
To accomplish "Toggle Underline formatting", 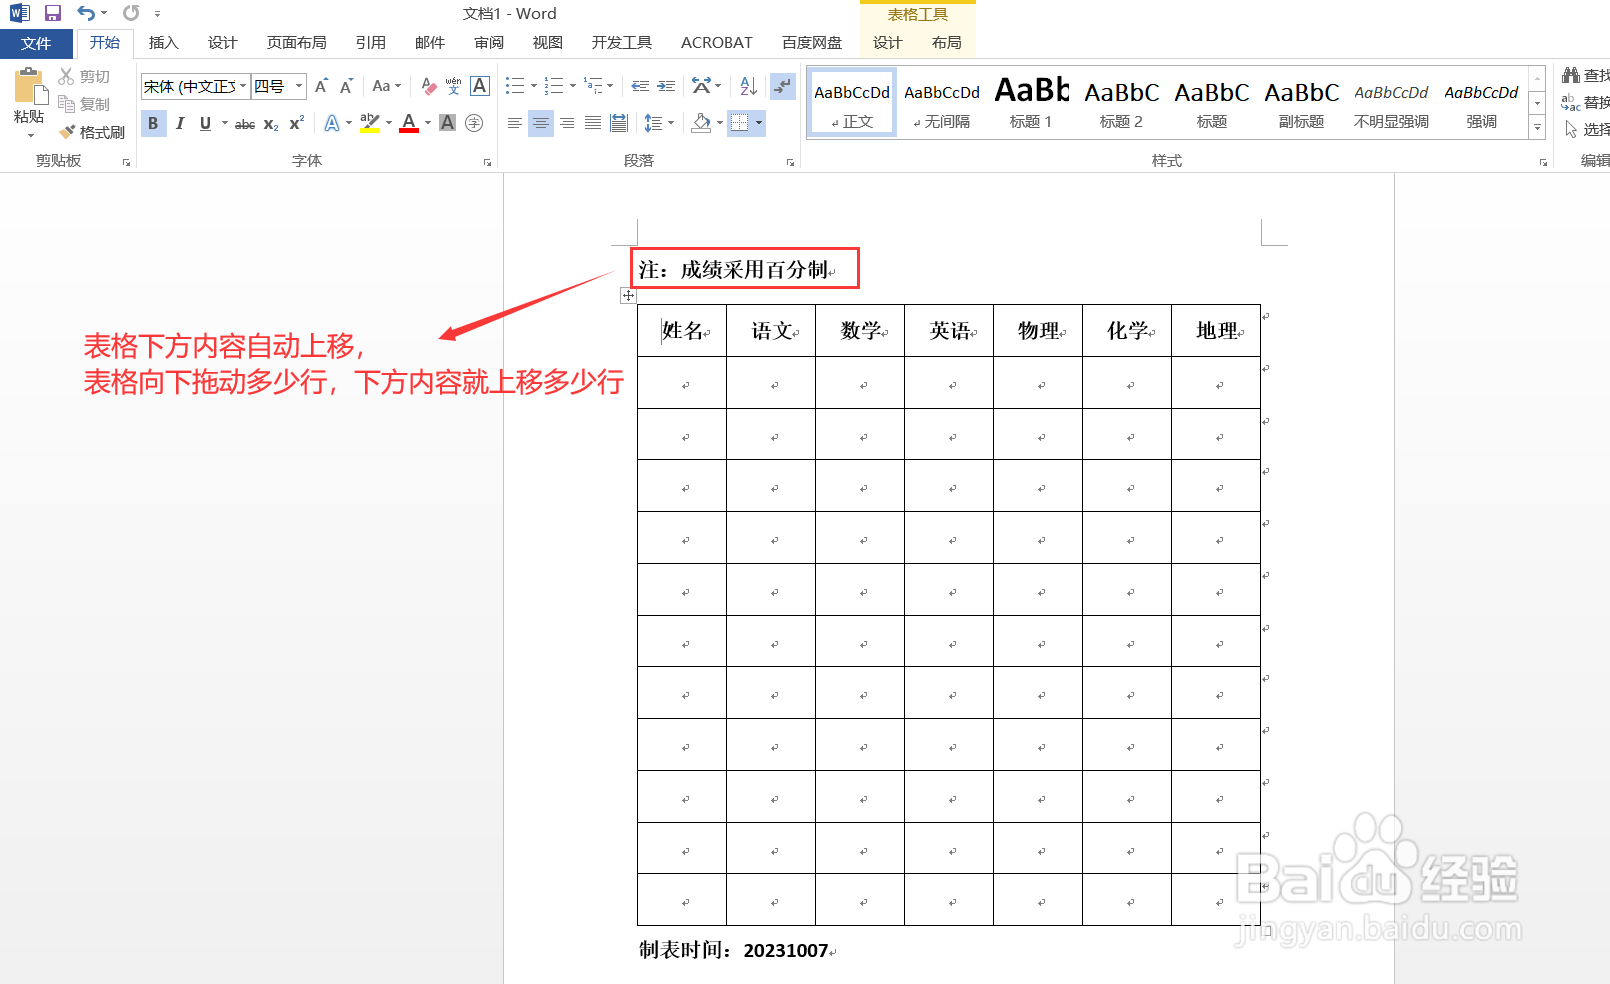I will (205, 124).
